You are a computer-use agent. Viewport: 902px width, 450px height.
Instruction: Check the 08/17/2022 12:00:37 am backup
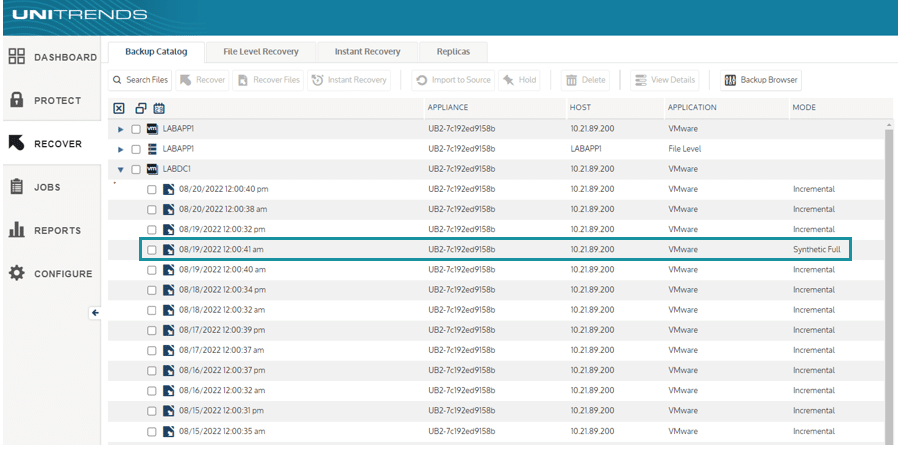click(151, 351)
